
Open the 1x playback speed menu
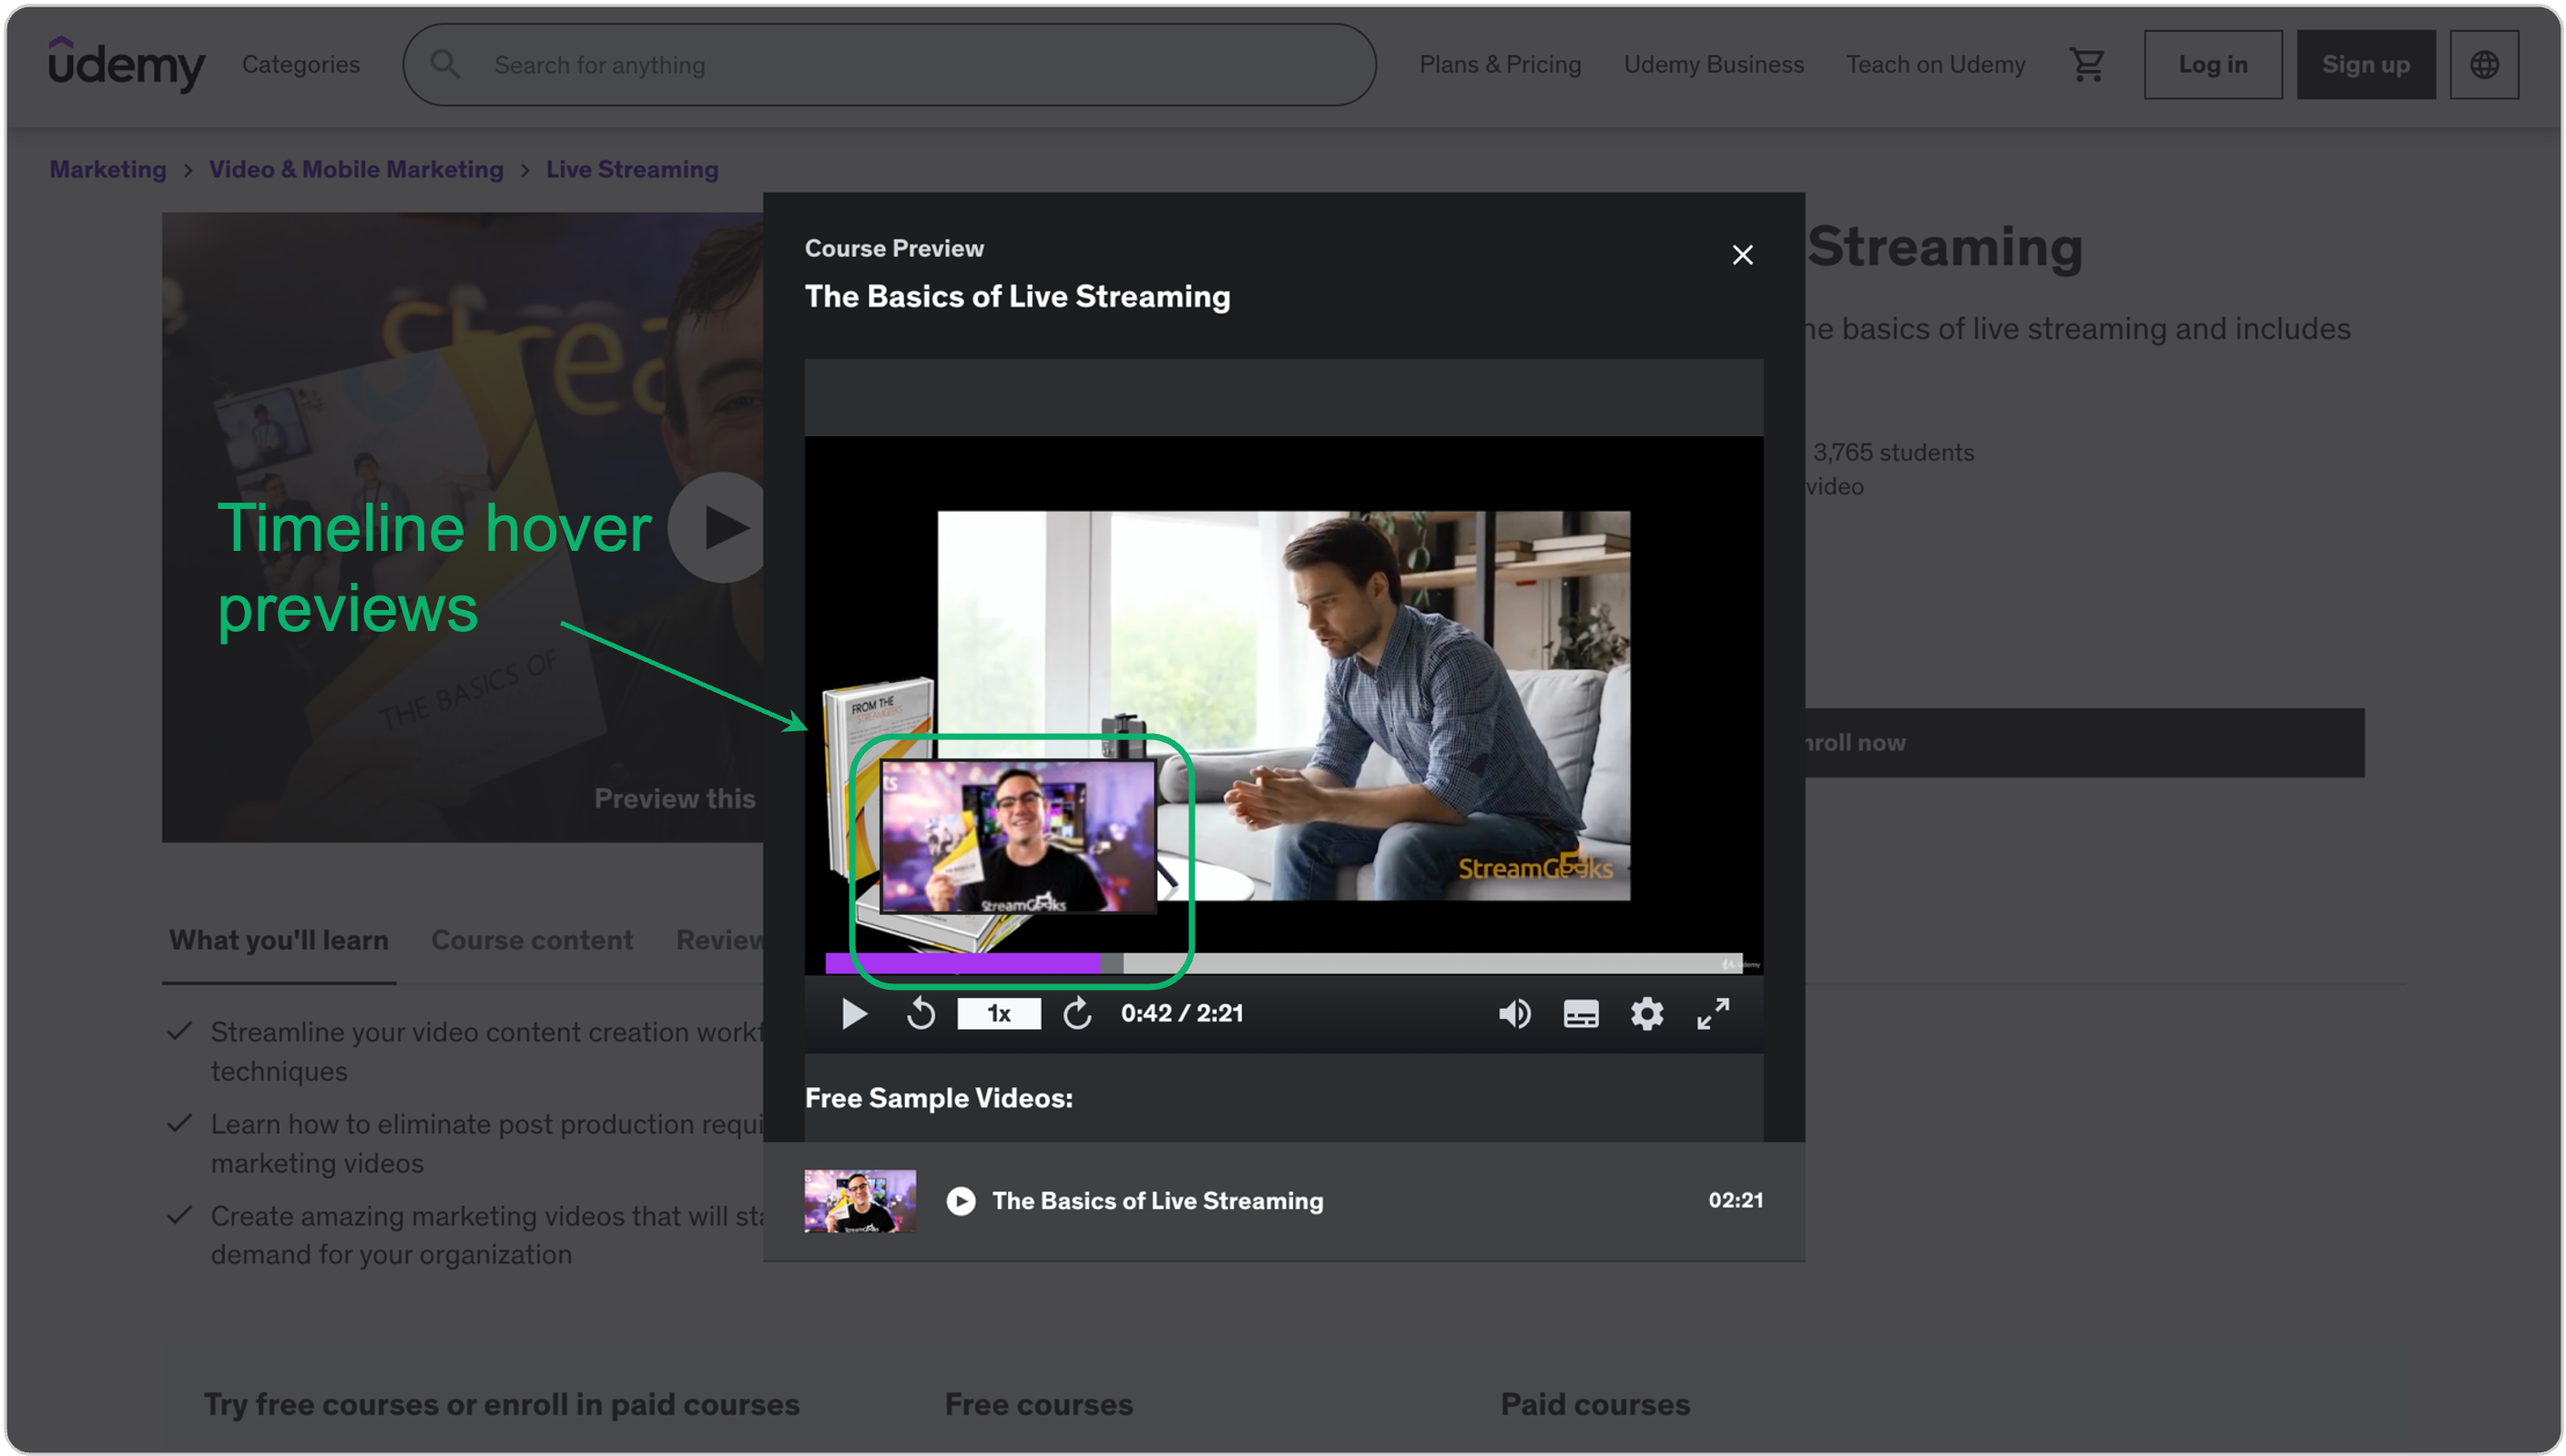pos(998,1014)
